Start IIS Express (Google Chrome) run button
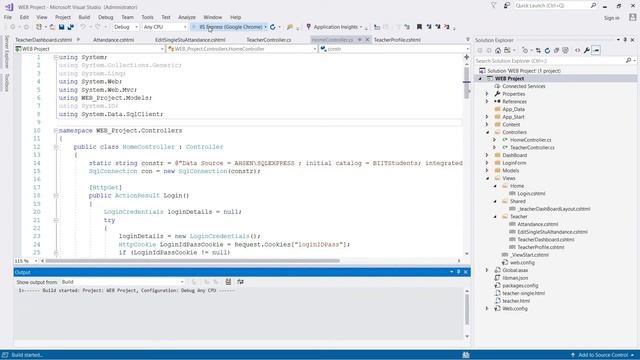 tap(228, 27)
